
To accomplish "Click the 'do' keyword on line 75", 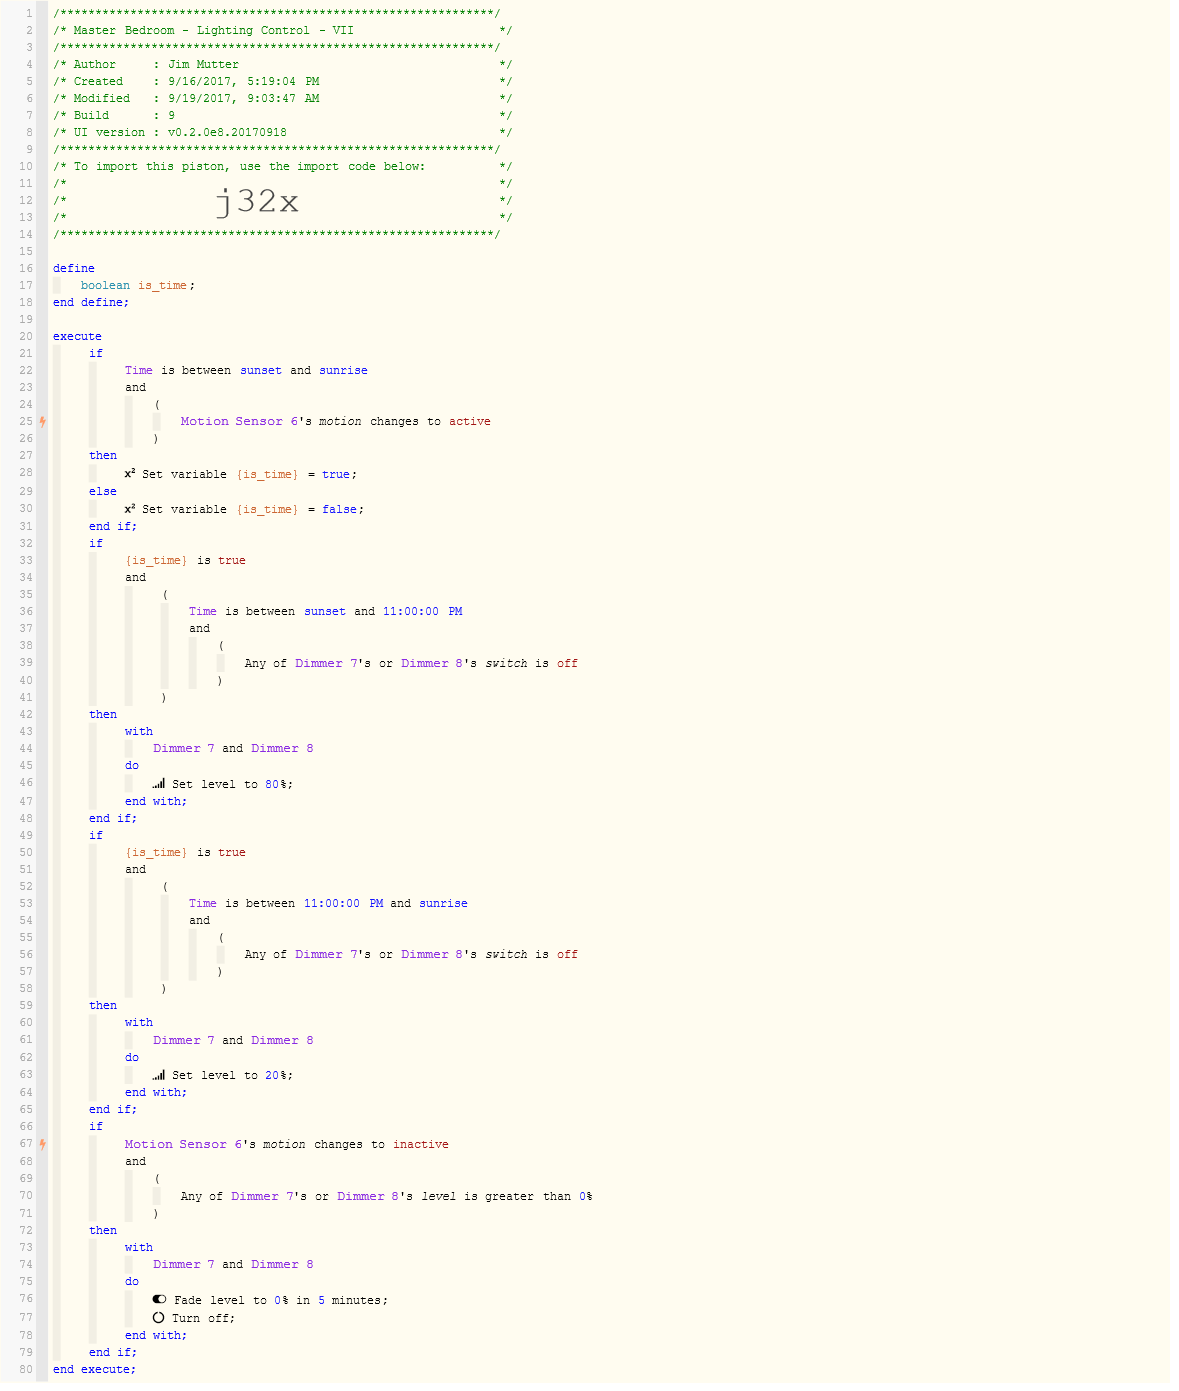I will click(132, 1281).
